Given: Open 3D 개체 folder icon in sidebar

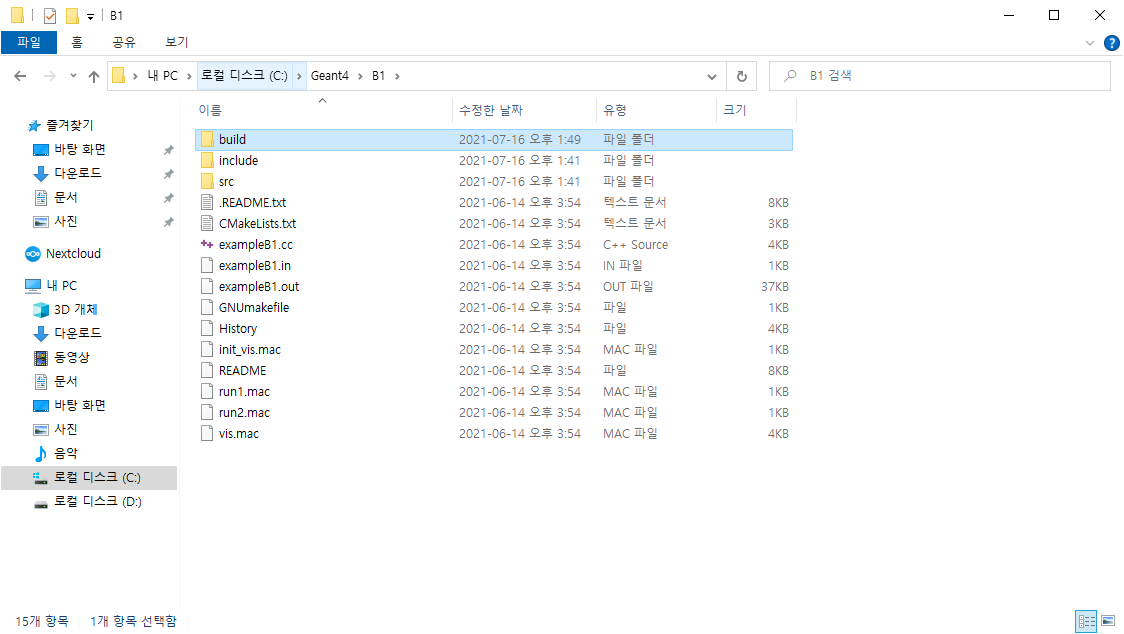Looking at the screenshot, I should click(x=41, y=309).
